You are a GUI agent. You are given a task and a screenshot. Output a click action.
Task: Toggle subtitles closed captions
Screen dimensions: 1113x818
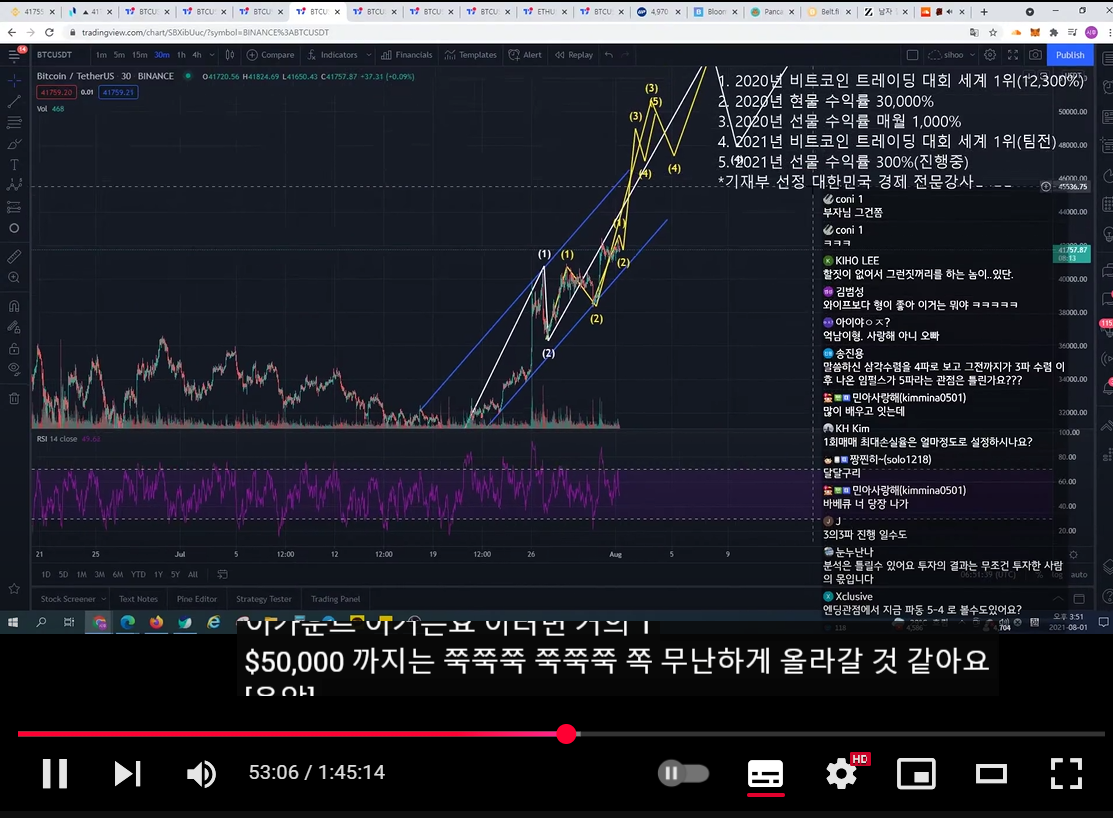coord(765,773)
